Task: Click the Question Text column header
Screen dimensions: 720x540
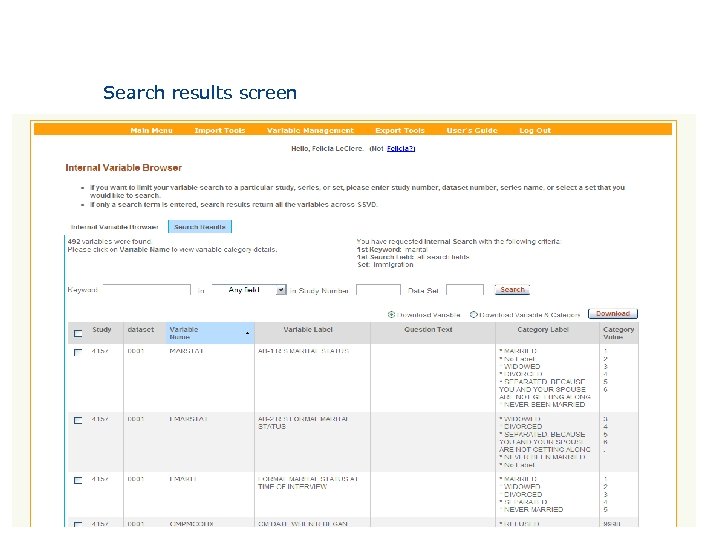Action: coord(428,330)
